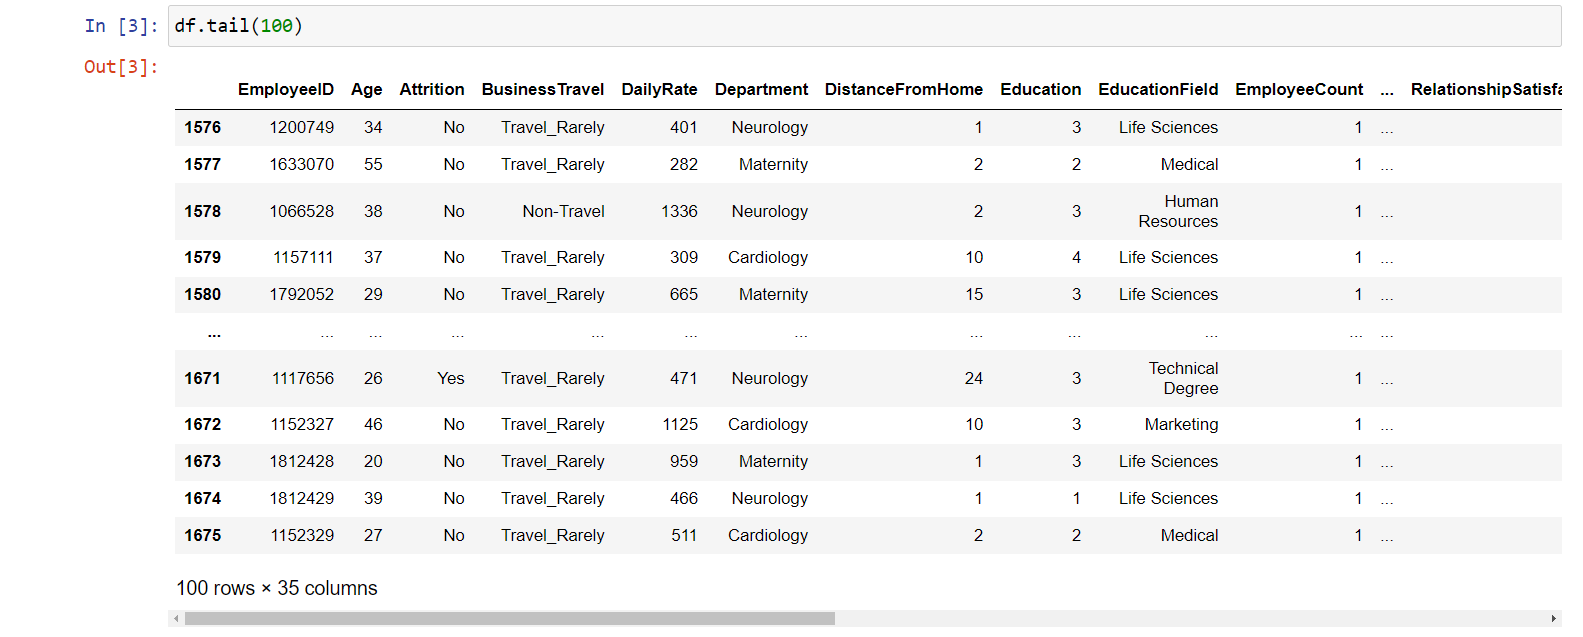Click the Non-Travel cell in row 1578

point(563,212)
